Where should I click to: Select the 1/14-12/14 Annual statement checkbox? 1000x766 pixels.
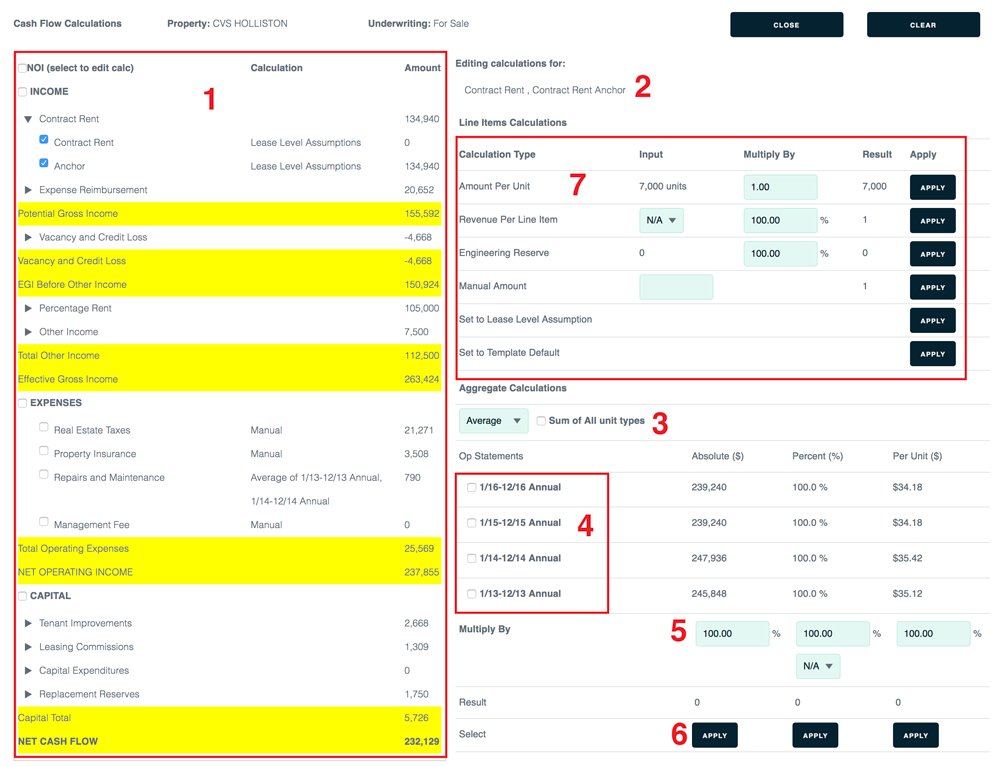471,559
